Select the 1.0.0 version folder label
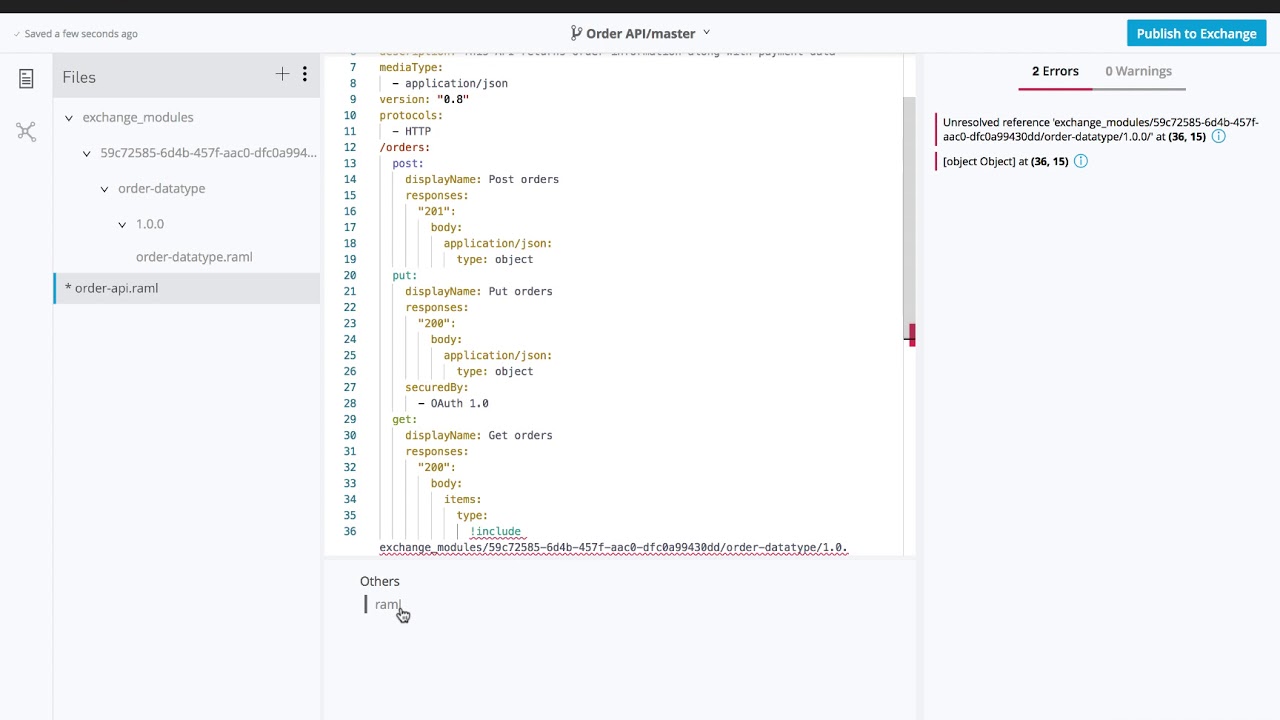The width and height of the screenshot is (1280, 720). (x=150, y=224)
